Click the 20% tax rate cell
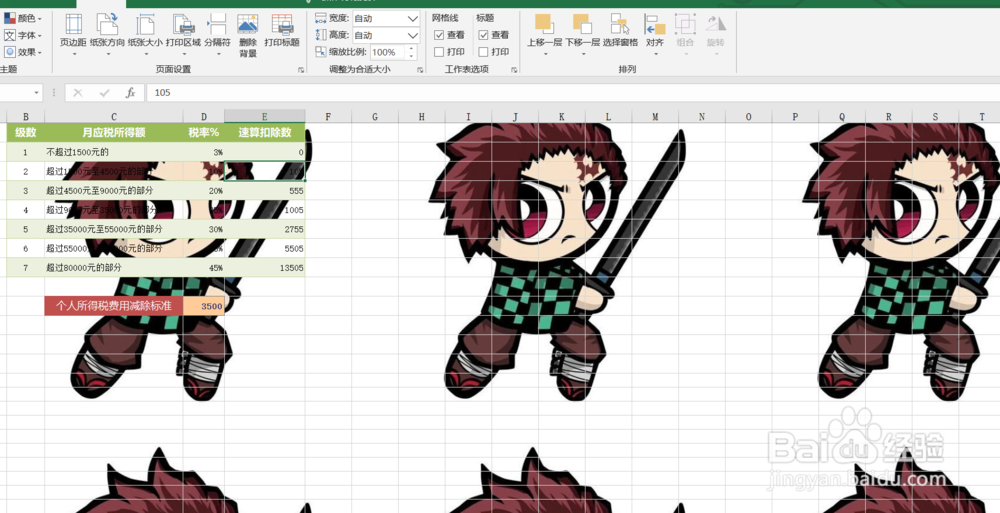The width and height of the screenshot is (1000, 513). tap(203, 191)
